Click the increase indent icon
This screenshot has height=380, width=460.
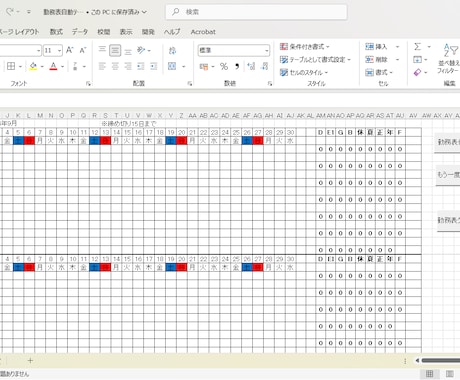(154, 66)
